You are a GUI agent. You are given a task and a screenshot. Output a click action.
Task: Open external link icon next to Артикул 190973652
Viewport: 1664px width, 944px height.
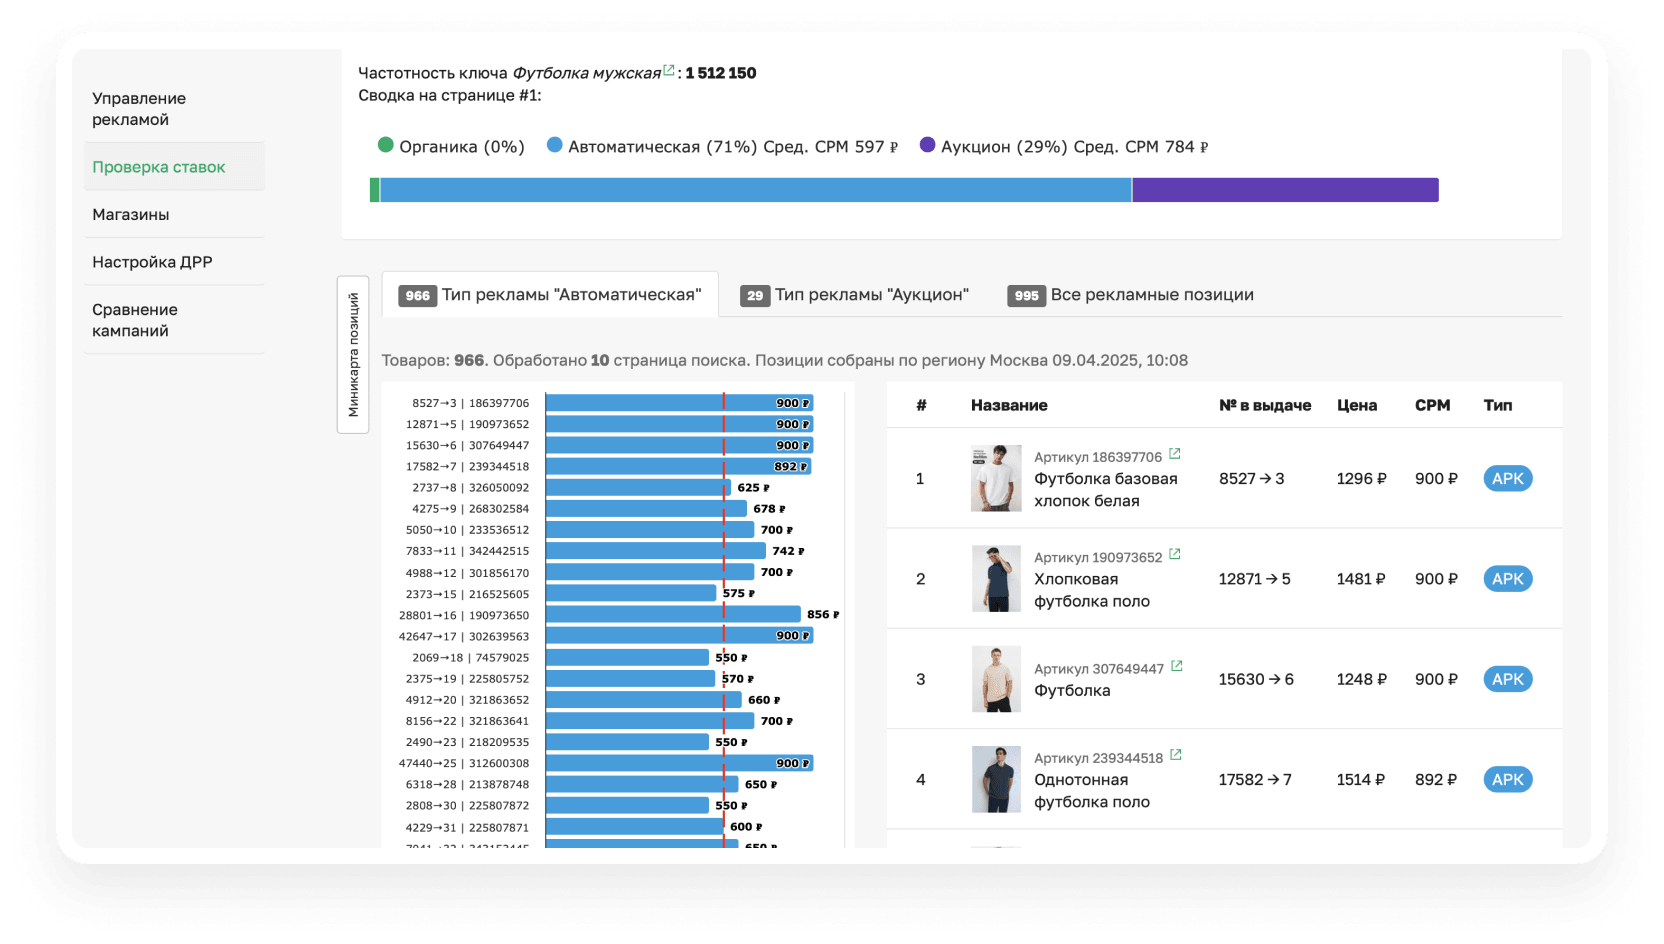tap(1175, 554)
